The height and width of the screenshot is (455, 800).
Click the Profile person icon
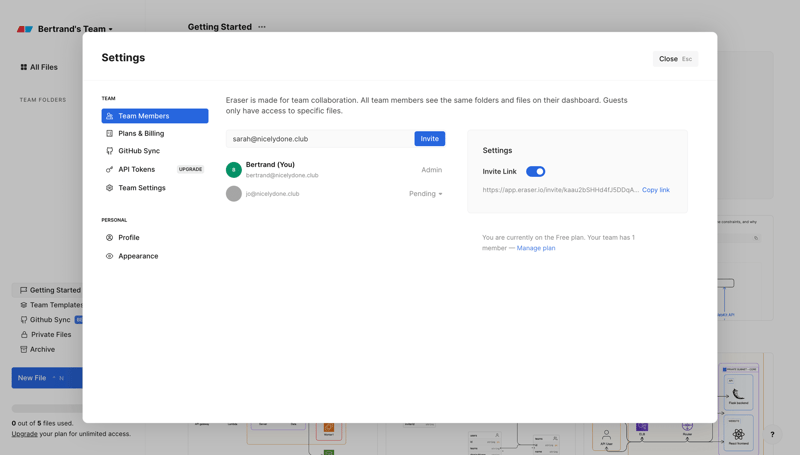(x=109, y=238)
